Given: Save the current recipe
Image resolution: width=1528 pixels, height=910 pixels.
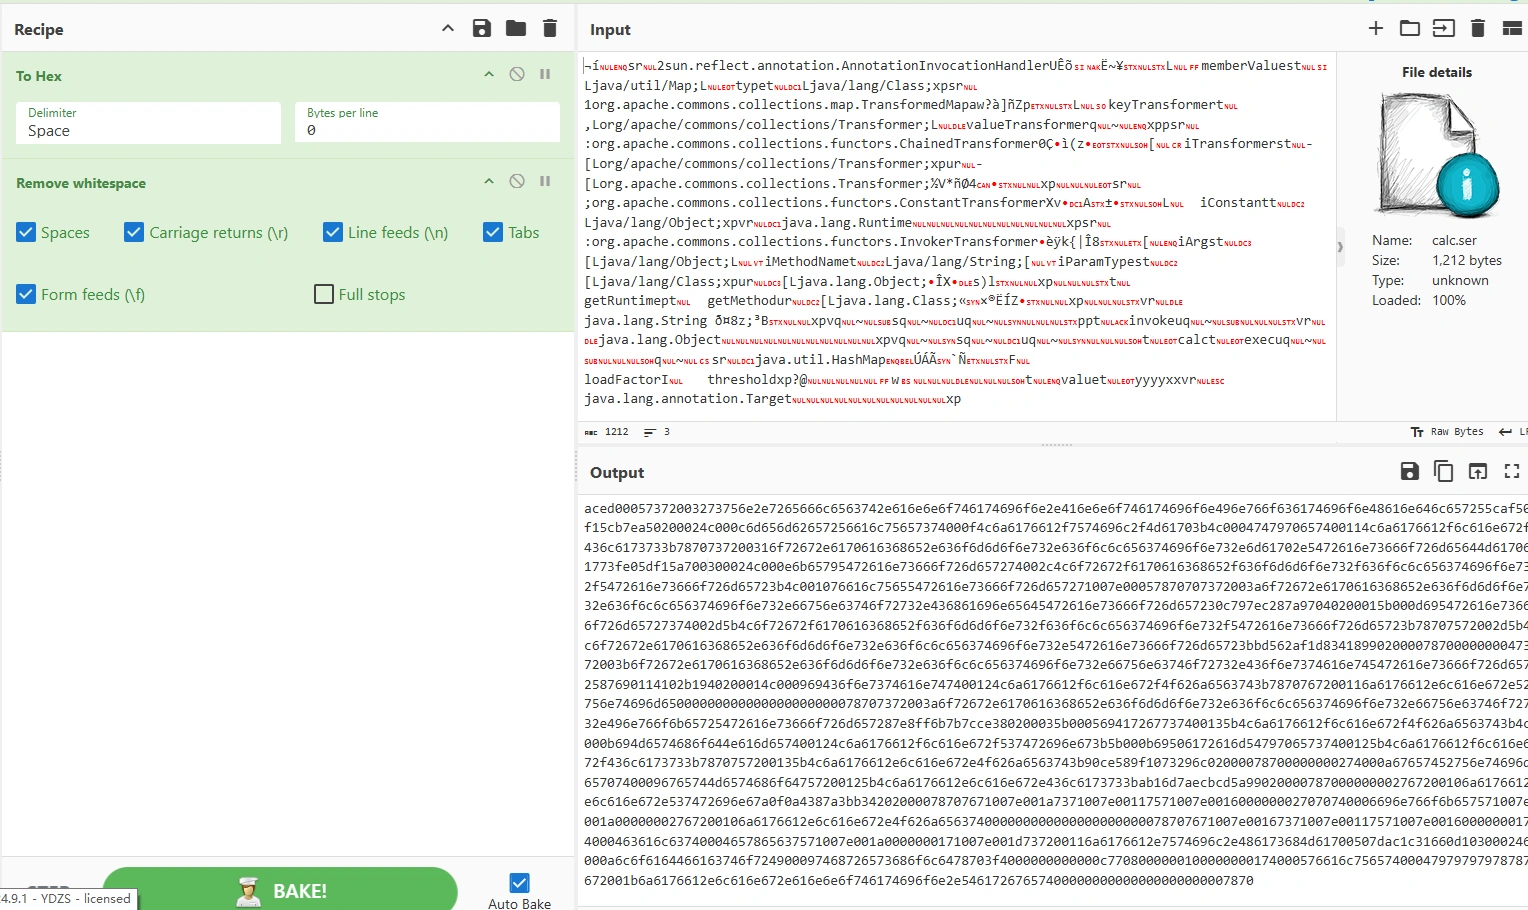Looking at the screenshot, I should 482,28.
